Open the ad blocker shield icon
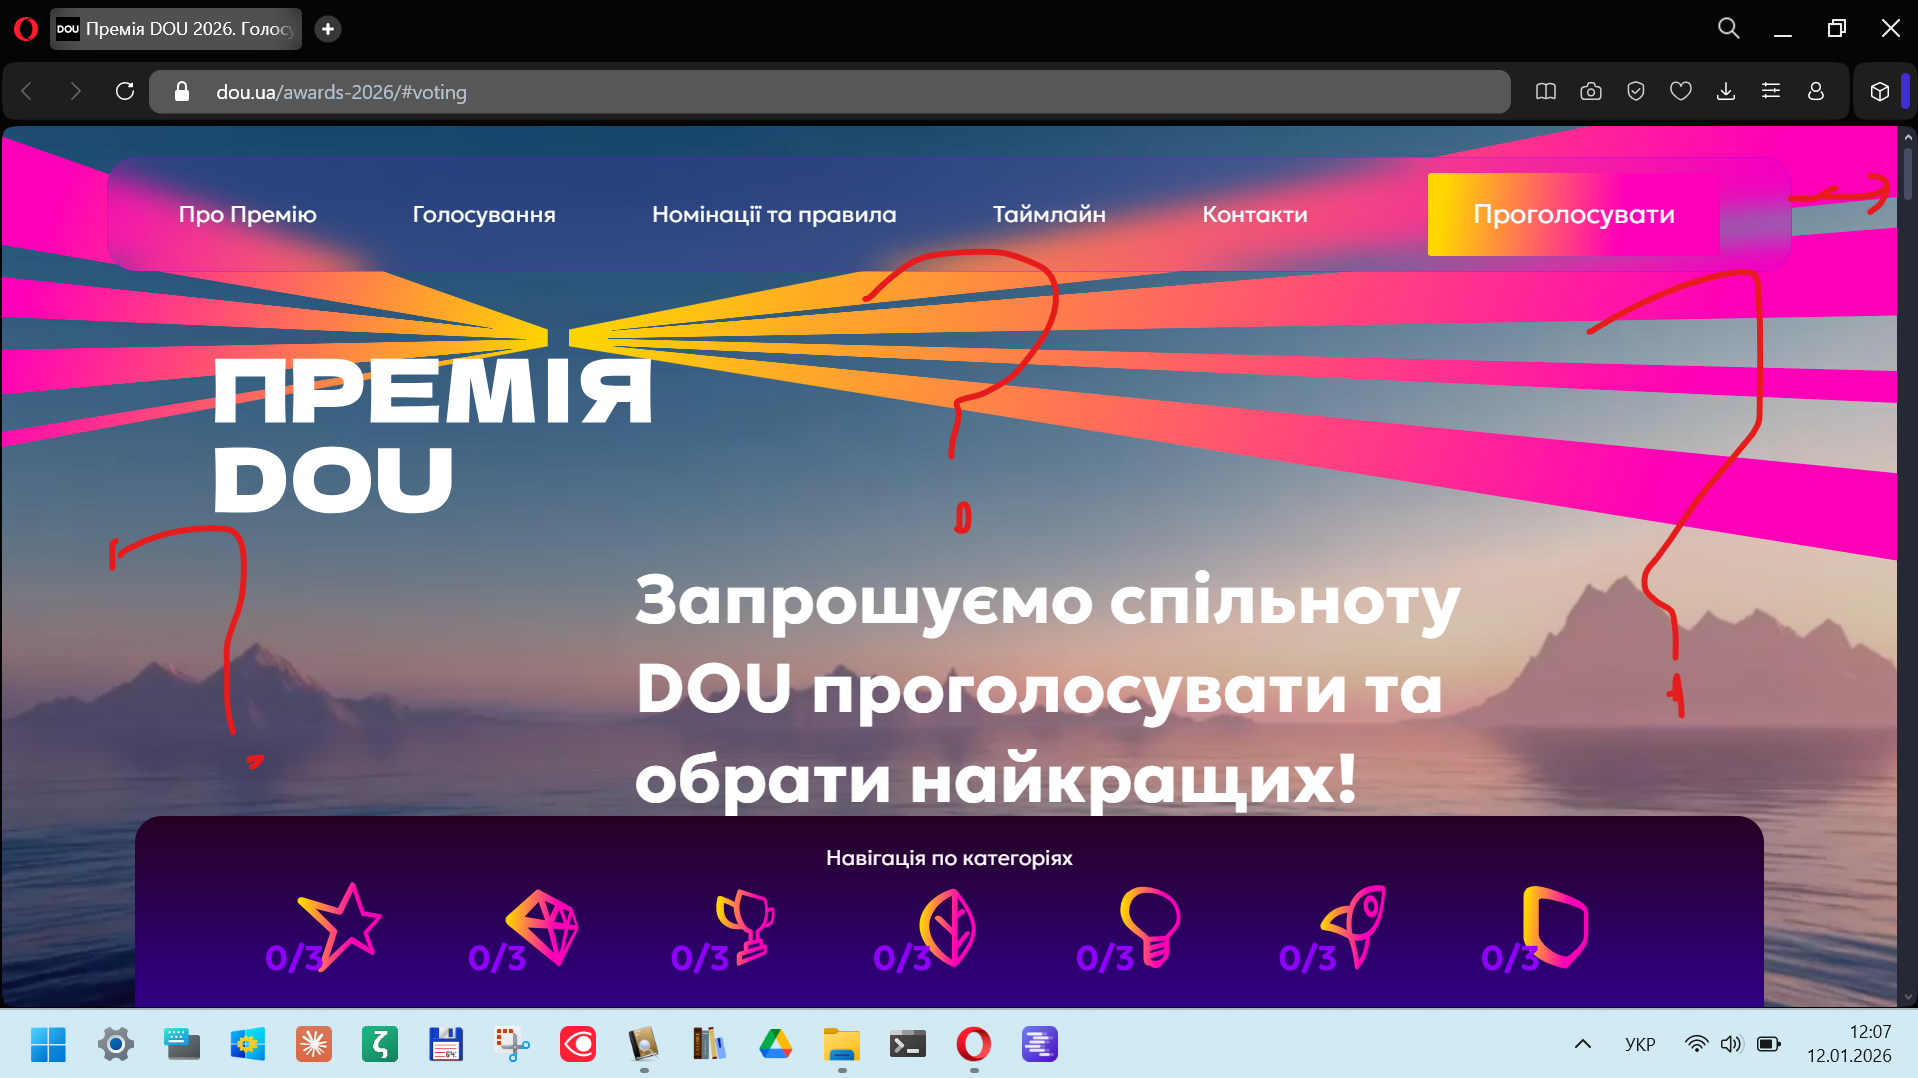 click(1636, 91)
